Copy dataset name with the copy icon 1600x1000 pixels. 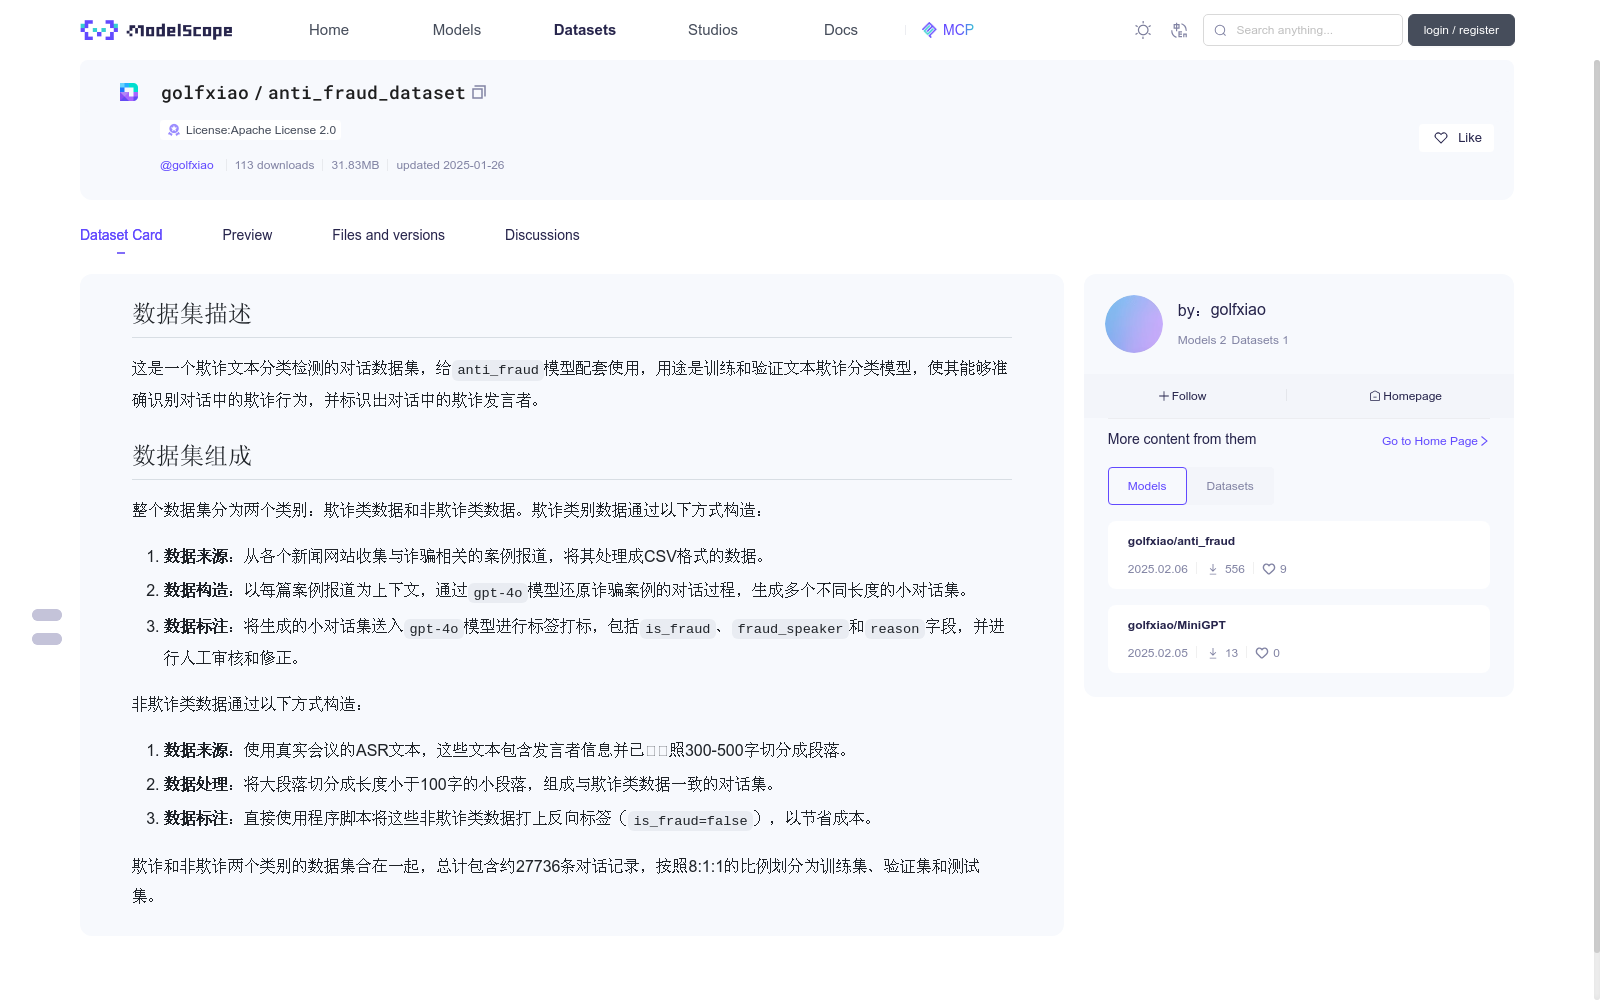(479, 92)
